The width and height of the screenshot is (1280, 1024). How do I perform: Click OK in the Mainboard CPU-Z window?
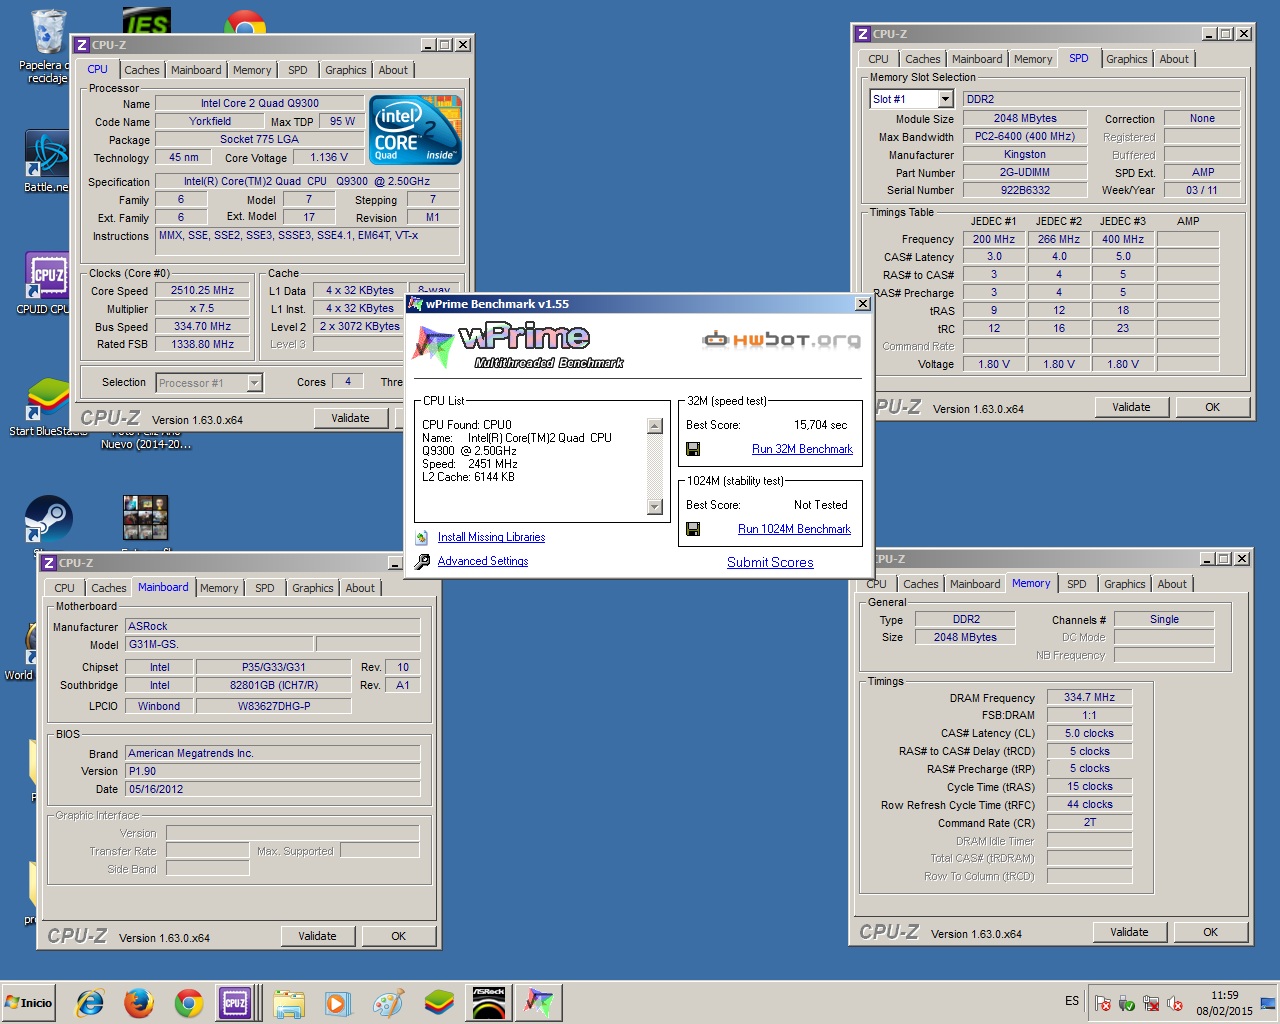tap(398, 936)
